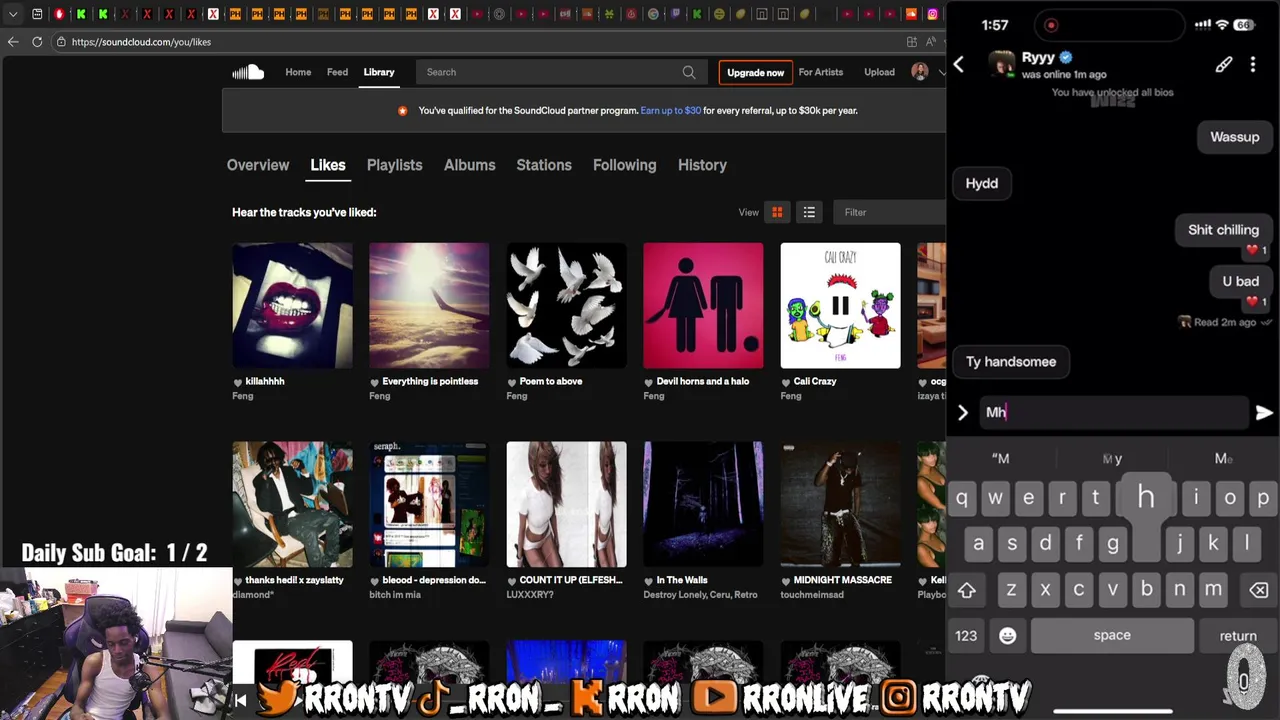Open the Library menu item

379,72
